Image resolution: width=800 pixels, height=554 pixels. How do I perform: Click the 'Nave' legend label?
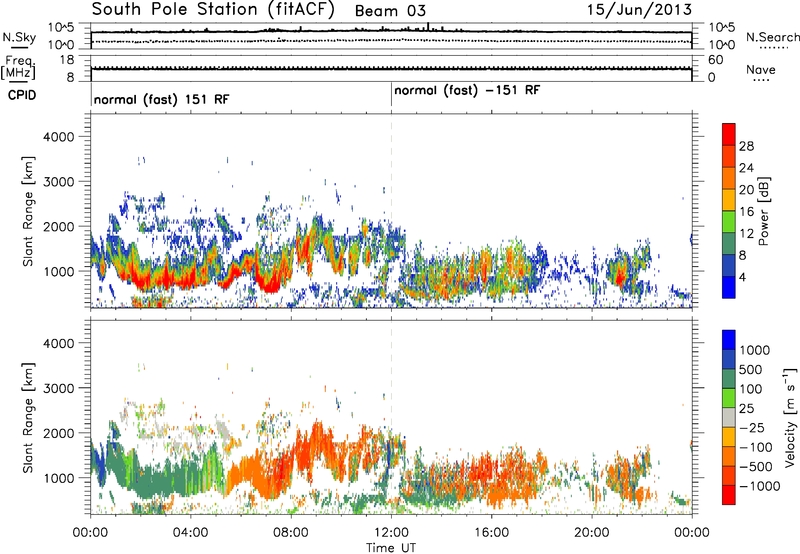(760, 69)
